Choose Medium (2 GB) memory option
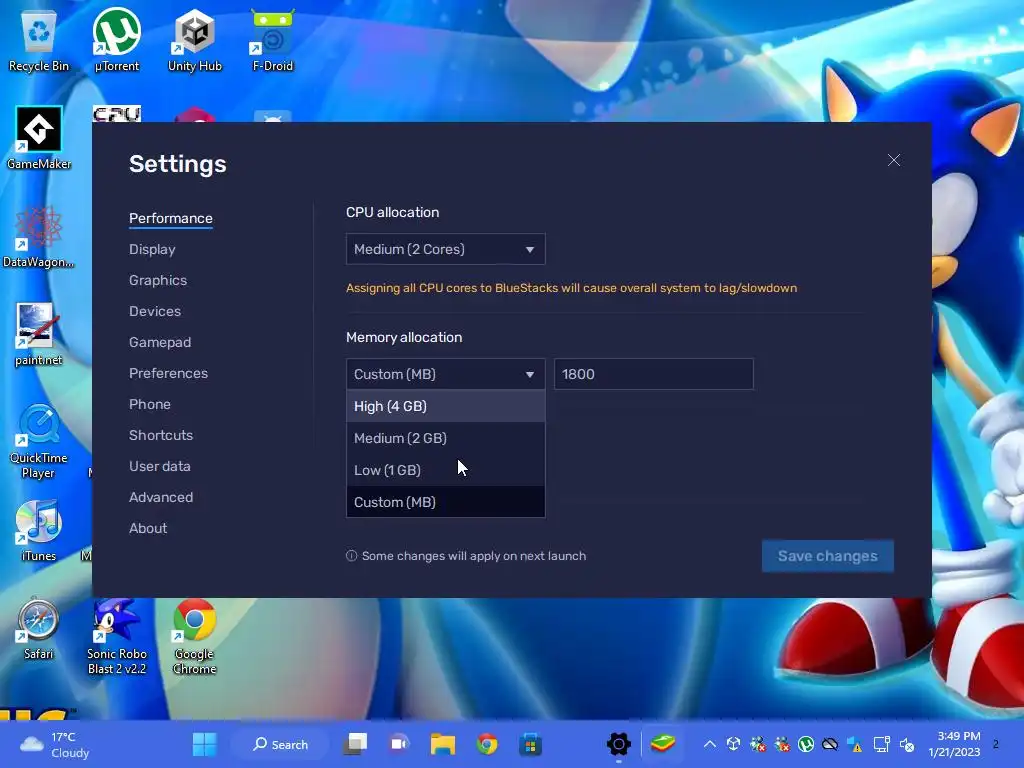The image size is (1024, 768). 445,438
